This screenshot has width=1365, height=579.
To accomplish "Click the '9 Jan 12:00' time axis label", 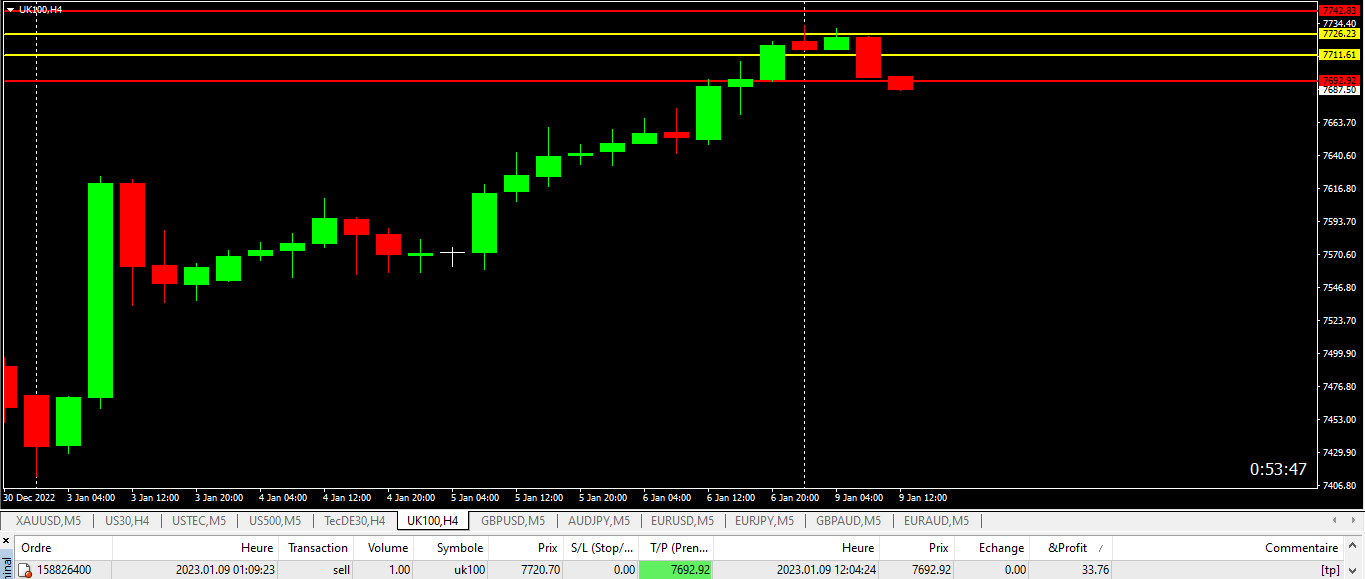I will 922,497.
